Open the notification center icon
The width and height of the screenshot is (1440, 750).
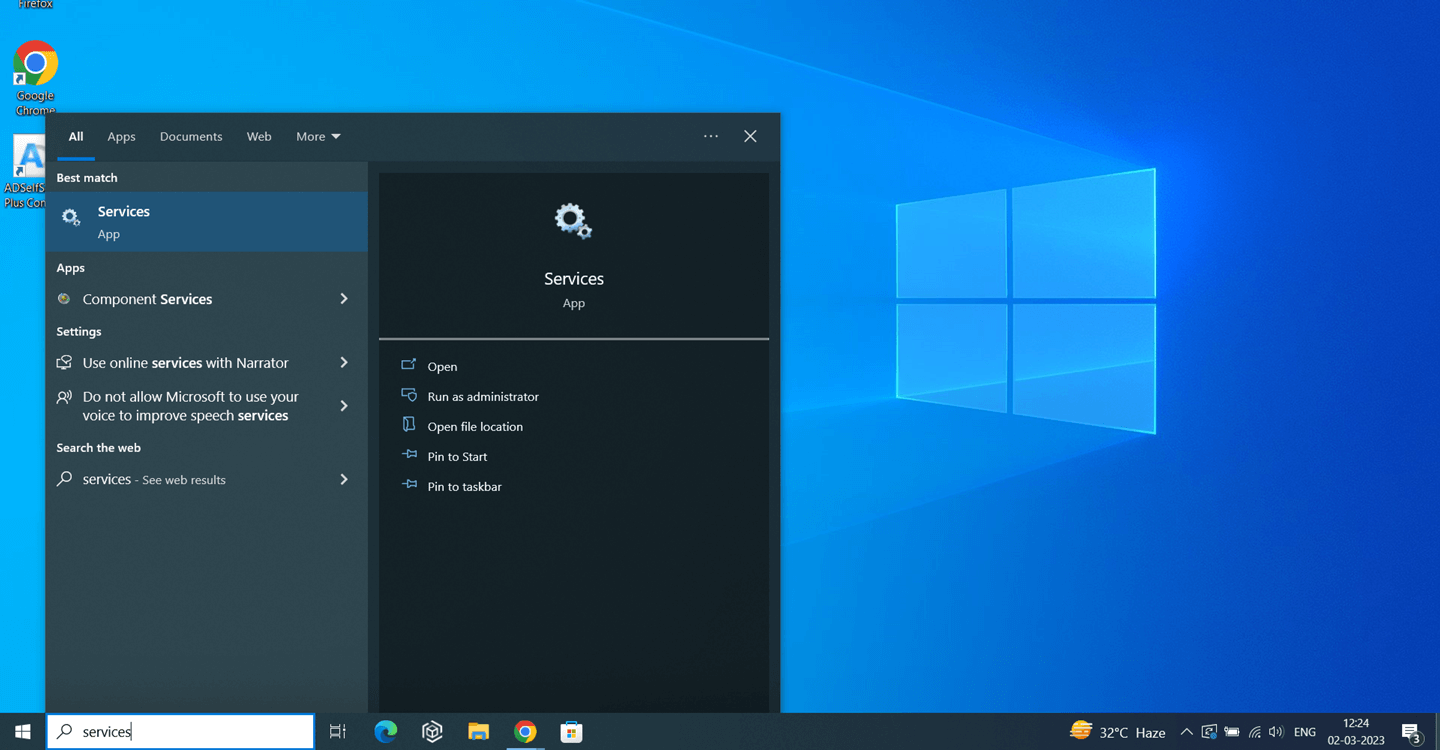click(1411, 732)
